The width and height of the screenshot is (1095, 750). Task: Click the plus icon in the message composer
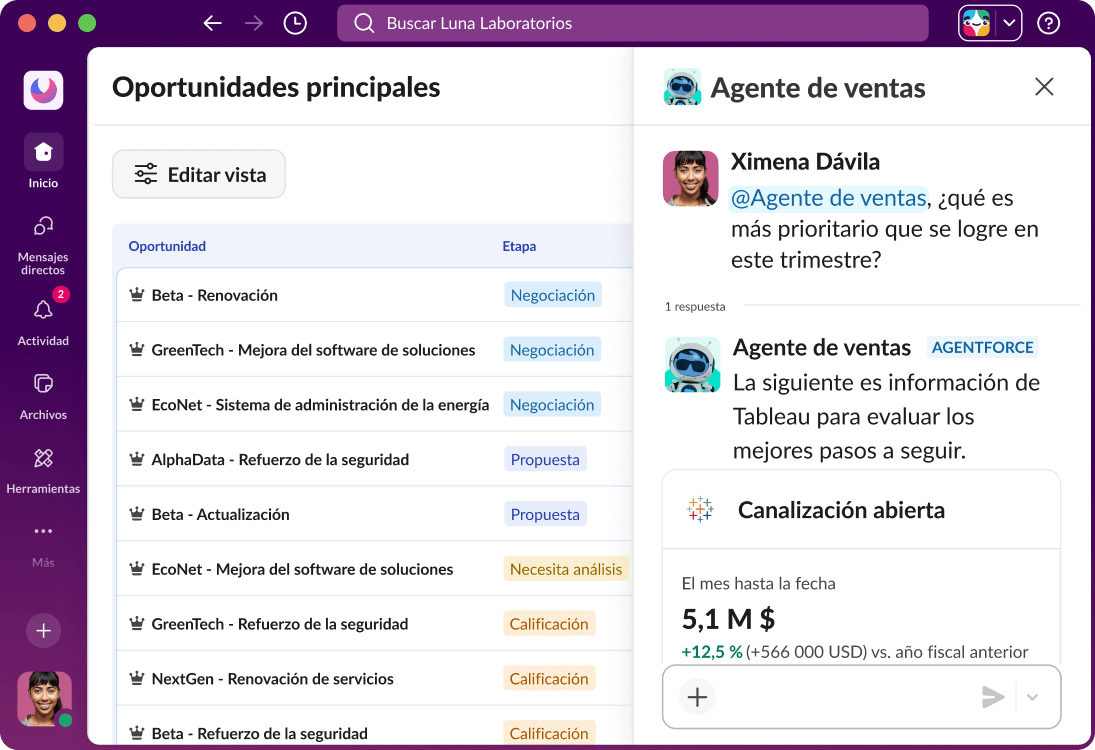tap(697, 697)
